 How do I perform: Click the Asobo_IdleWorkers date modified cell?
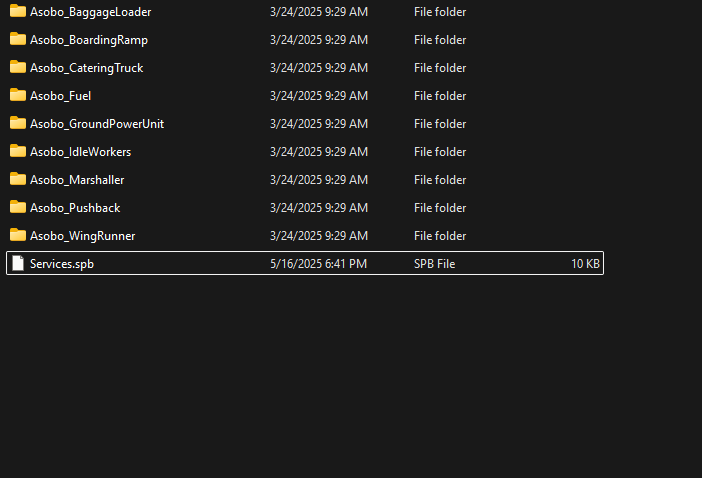point(319,152)
